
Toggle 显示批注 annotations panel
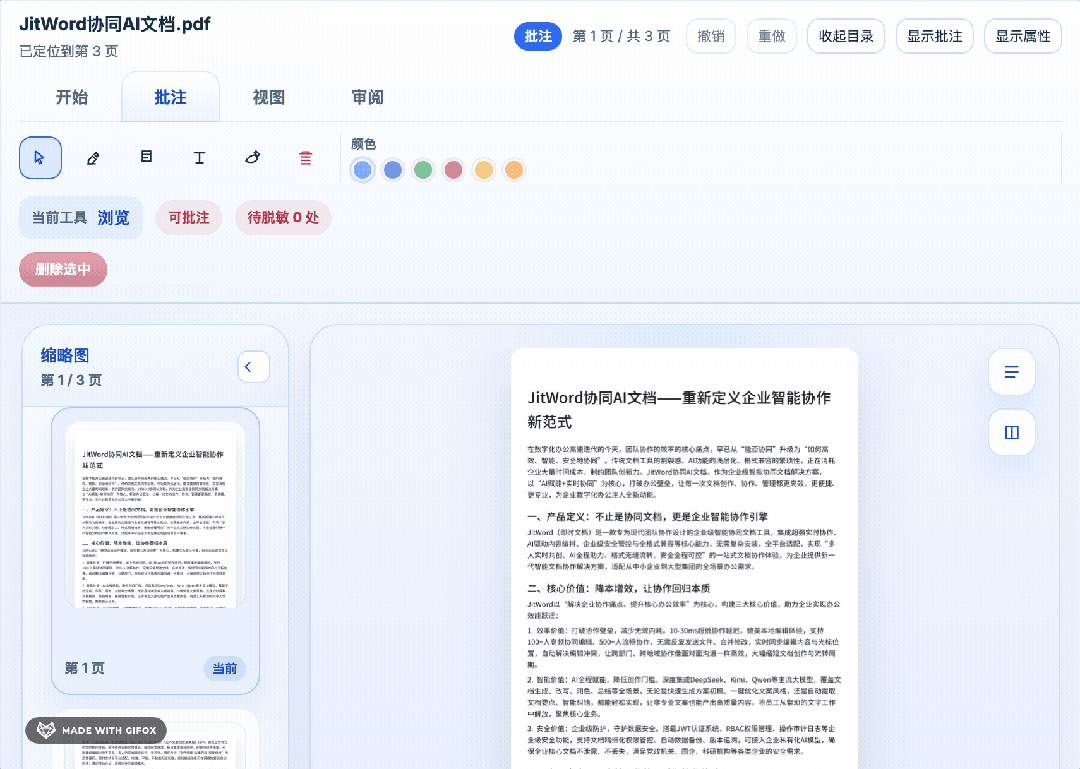coord(935,37)
